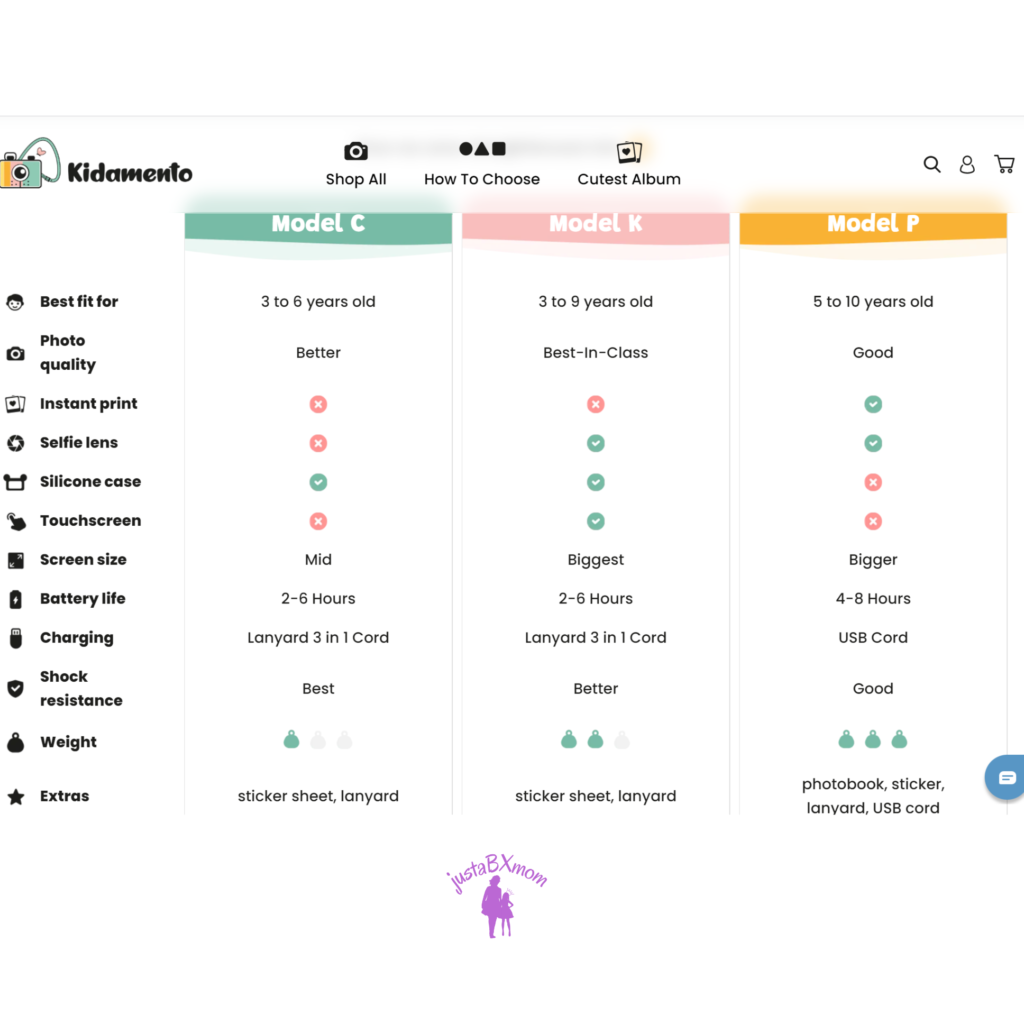
Task: Click the Extras star icon
Action: tap(15, 797)
